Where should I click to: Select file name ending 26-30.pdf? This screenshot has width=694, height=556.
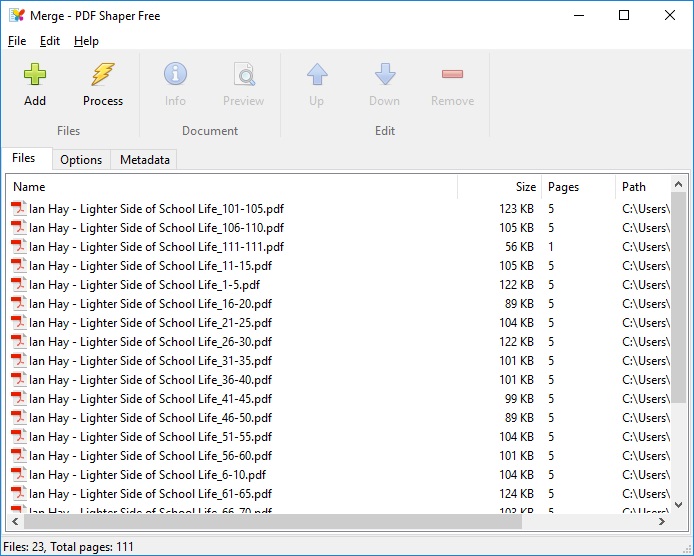click(x=150, y=342)
